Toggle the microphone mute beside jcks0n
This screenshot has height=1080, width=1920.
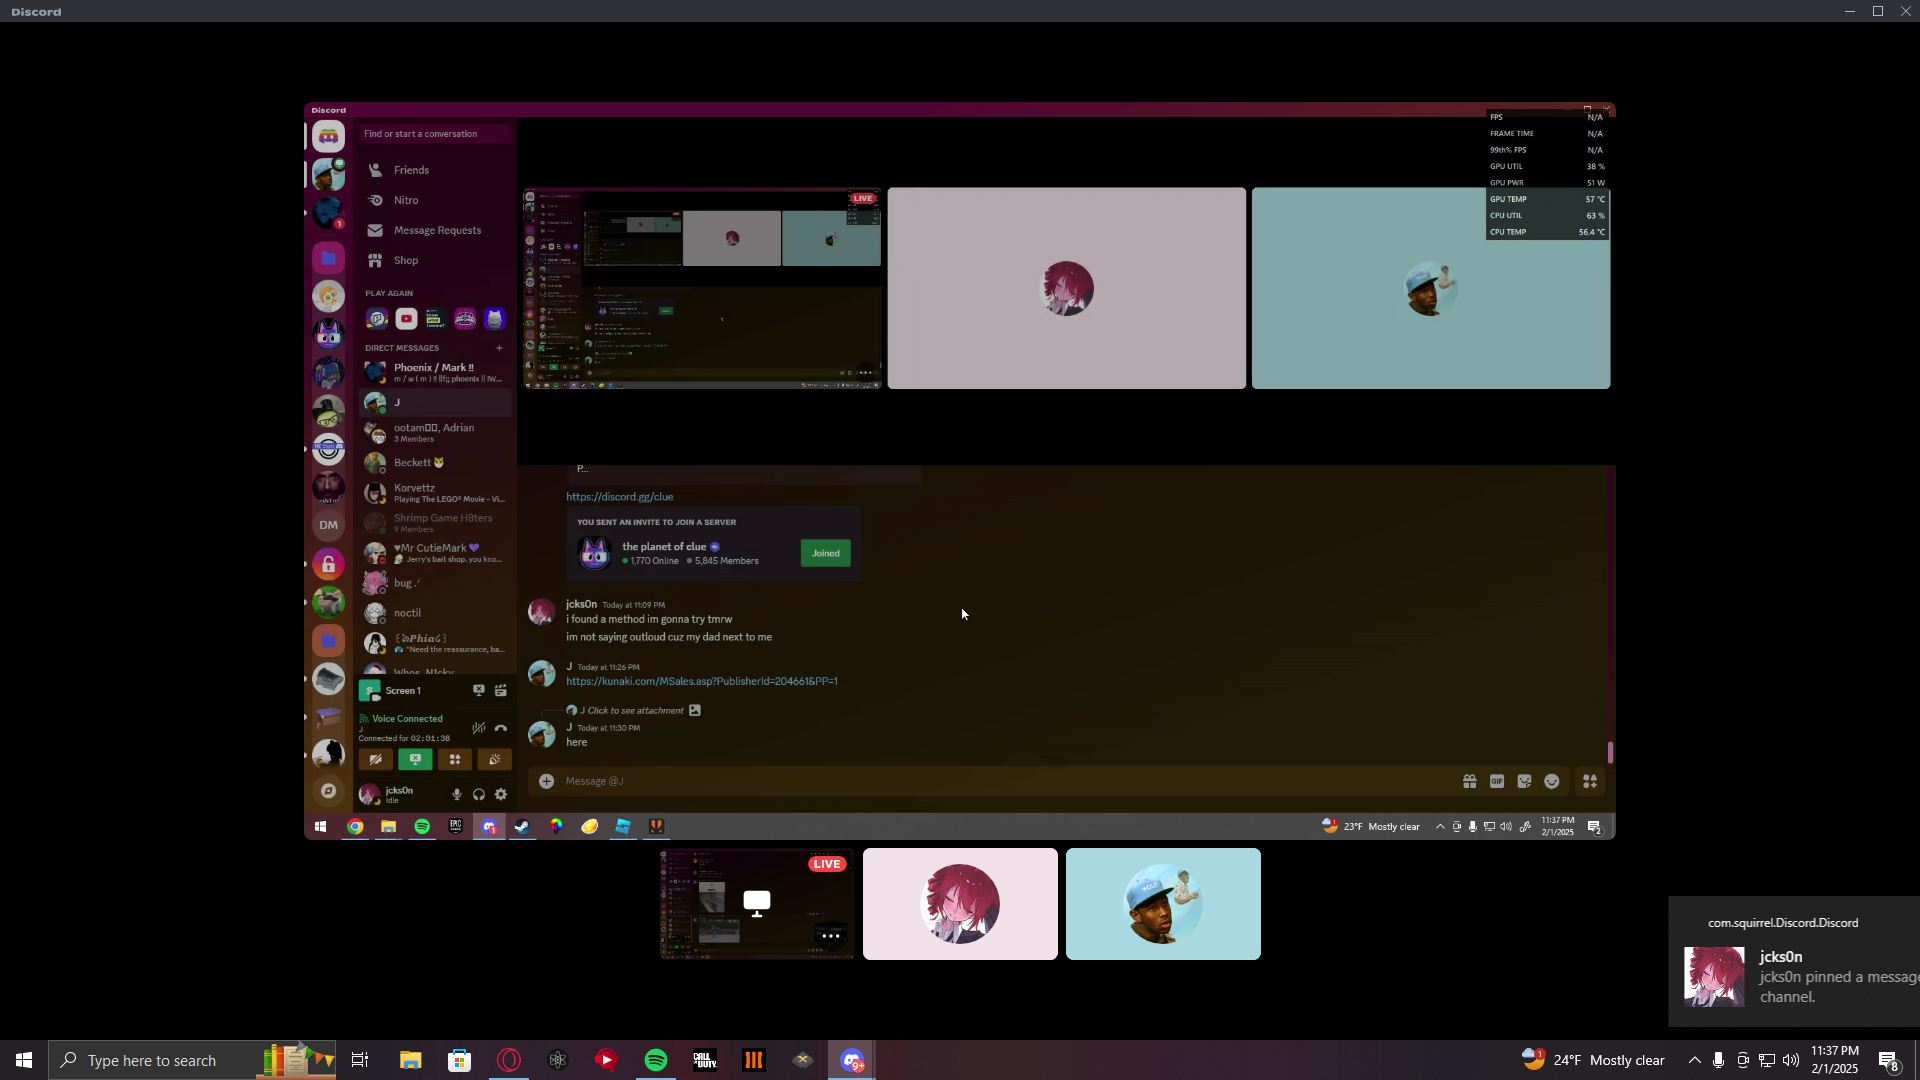457,794
